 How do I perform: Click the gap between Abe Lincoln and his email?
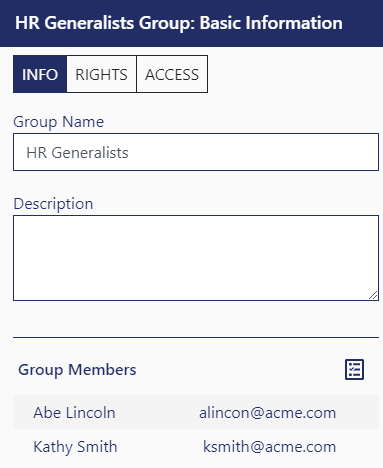157,412
